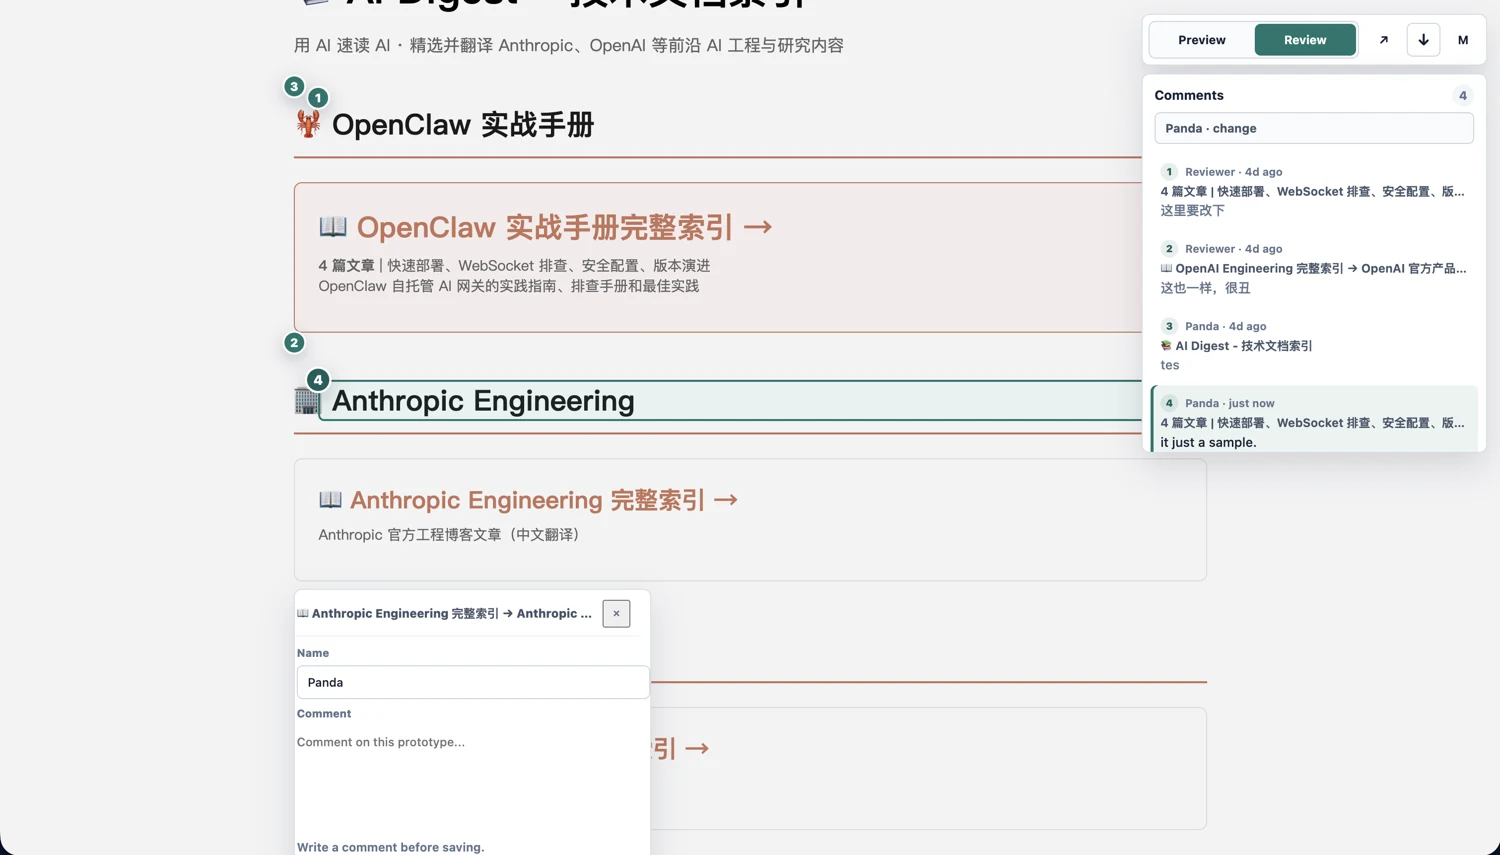Click the Reviewer · 4d ago label on comment 1
This screenshot has width=1500, height=855.
coord(1233,172)
